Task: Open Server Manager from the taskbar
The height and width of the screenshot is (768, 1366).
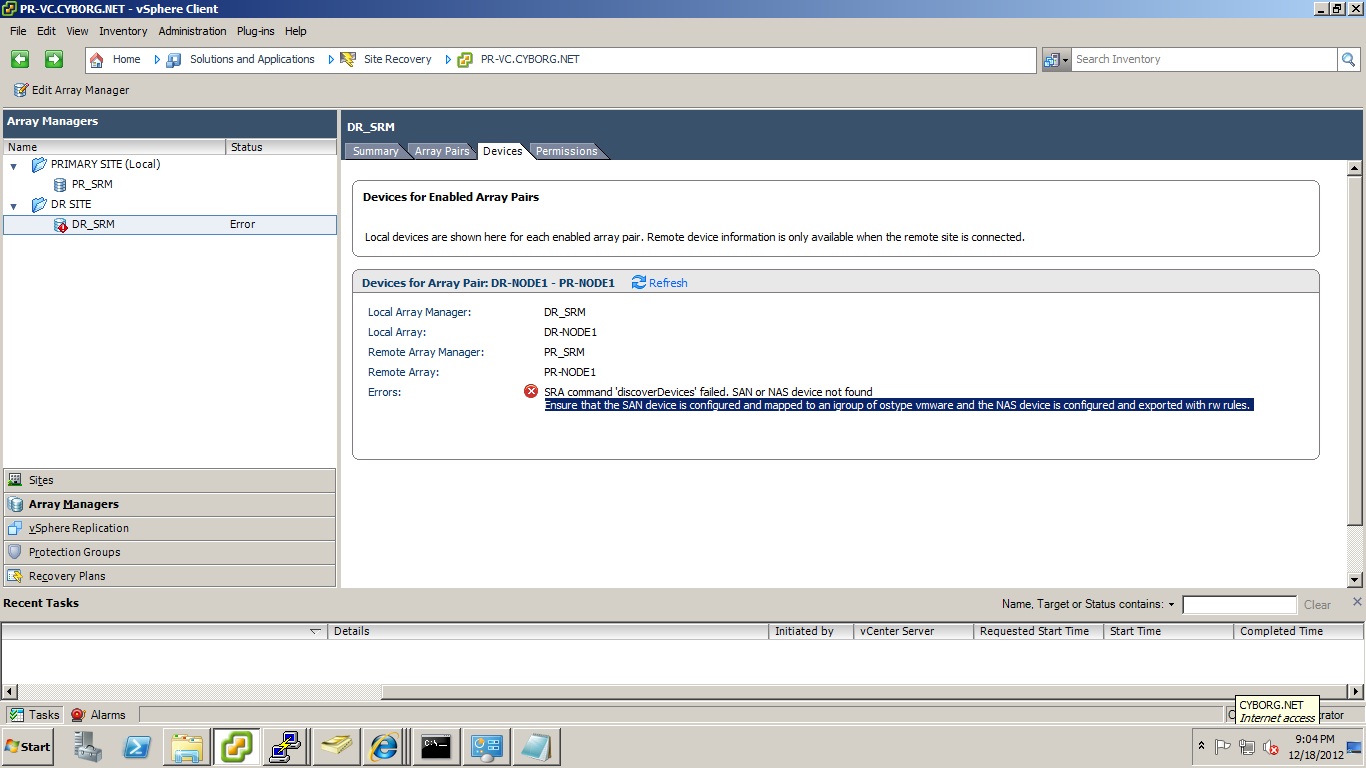Action: tap(88, 746)
